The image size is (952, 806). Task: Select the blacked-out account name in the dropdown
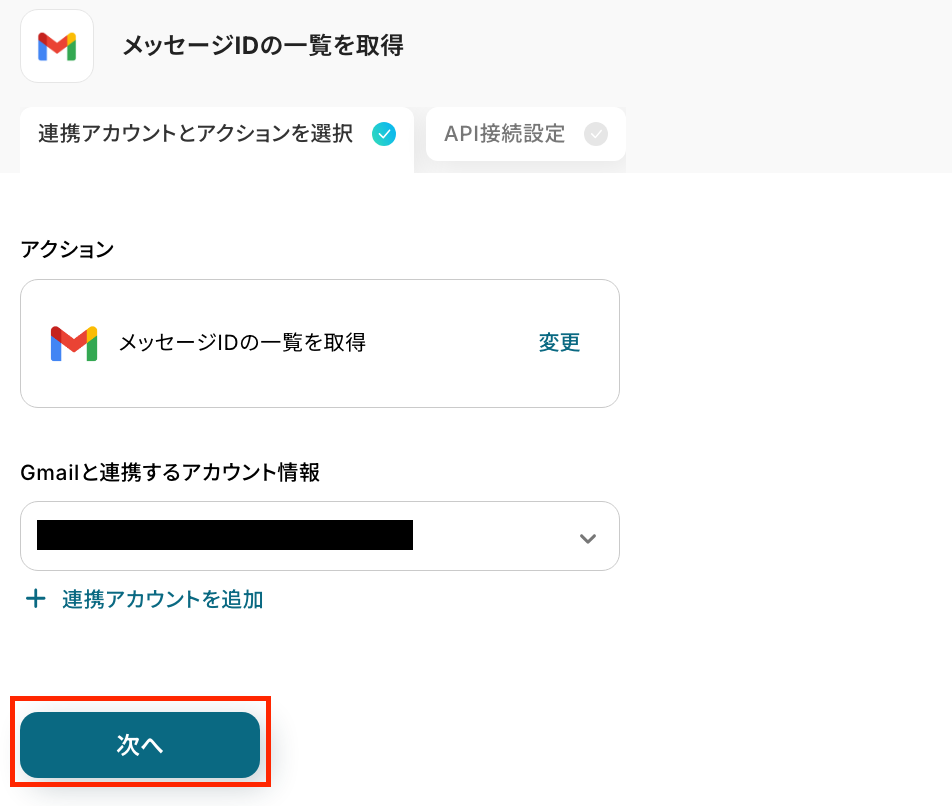tap(225, 536)
